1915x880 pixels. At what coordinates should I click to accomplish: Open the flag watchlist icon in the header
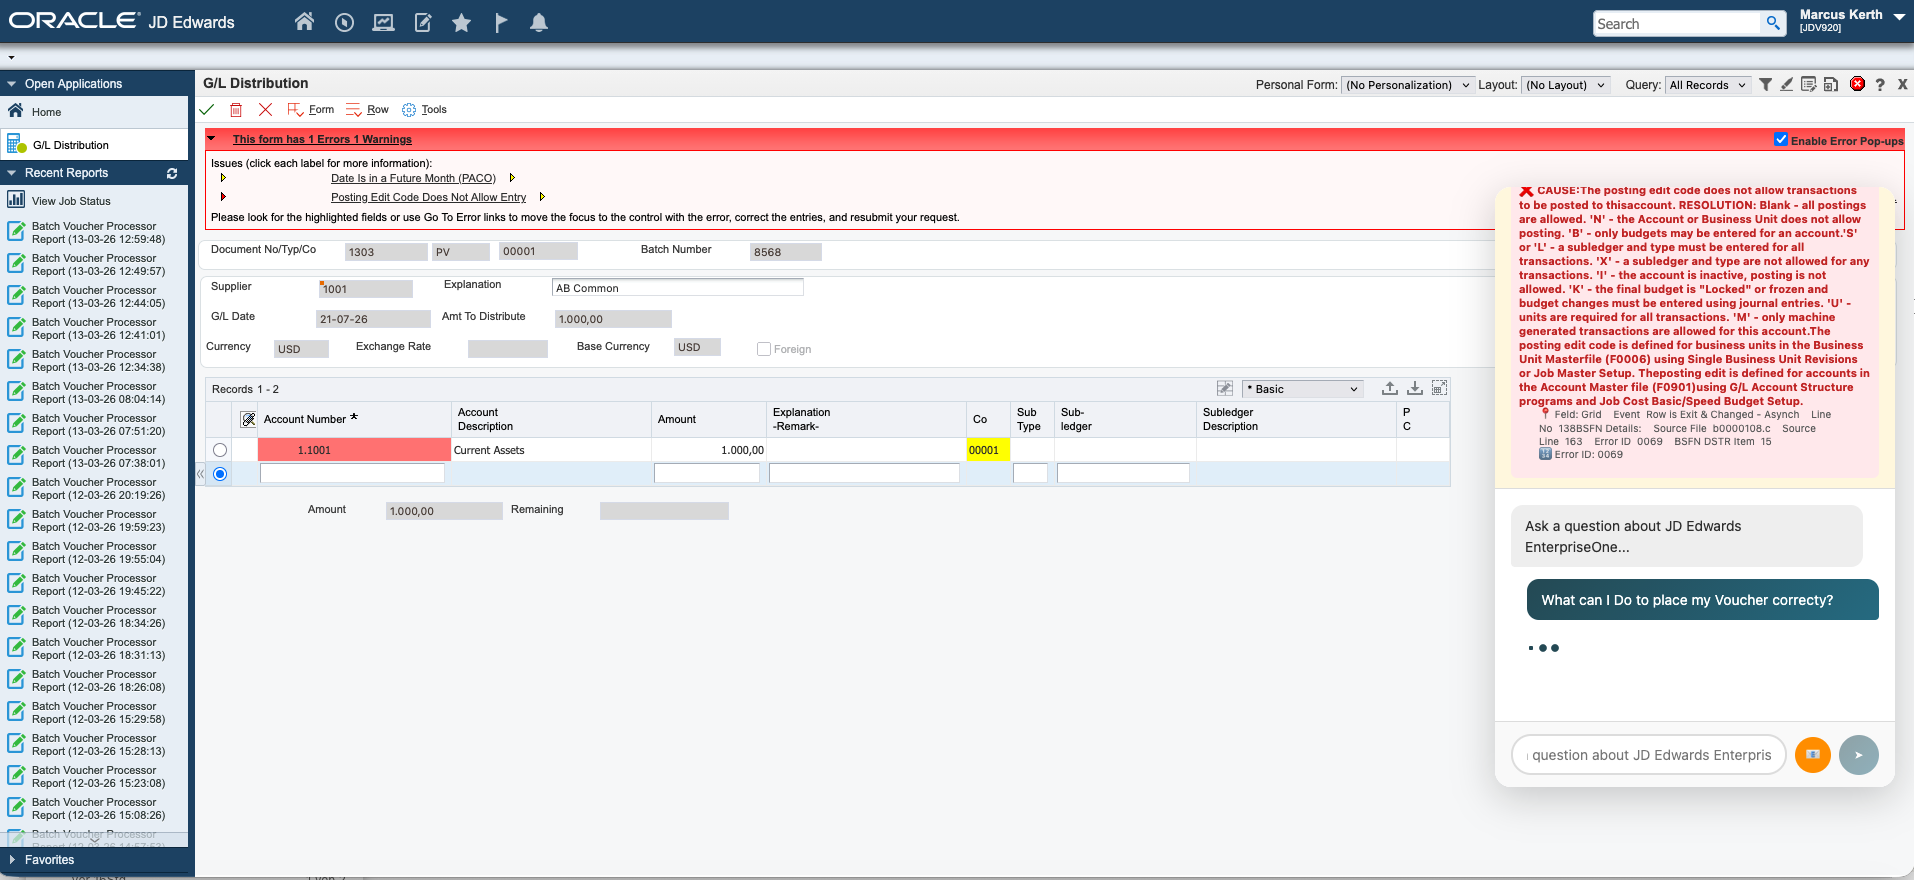pyautogui.click(x=501, y=22)
